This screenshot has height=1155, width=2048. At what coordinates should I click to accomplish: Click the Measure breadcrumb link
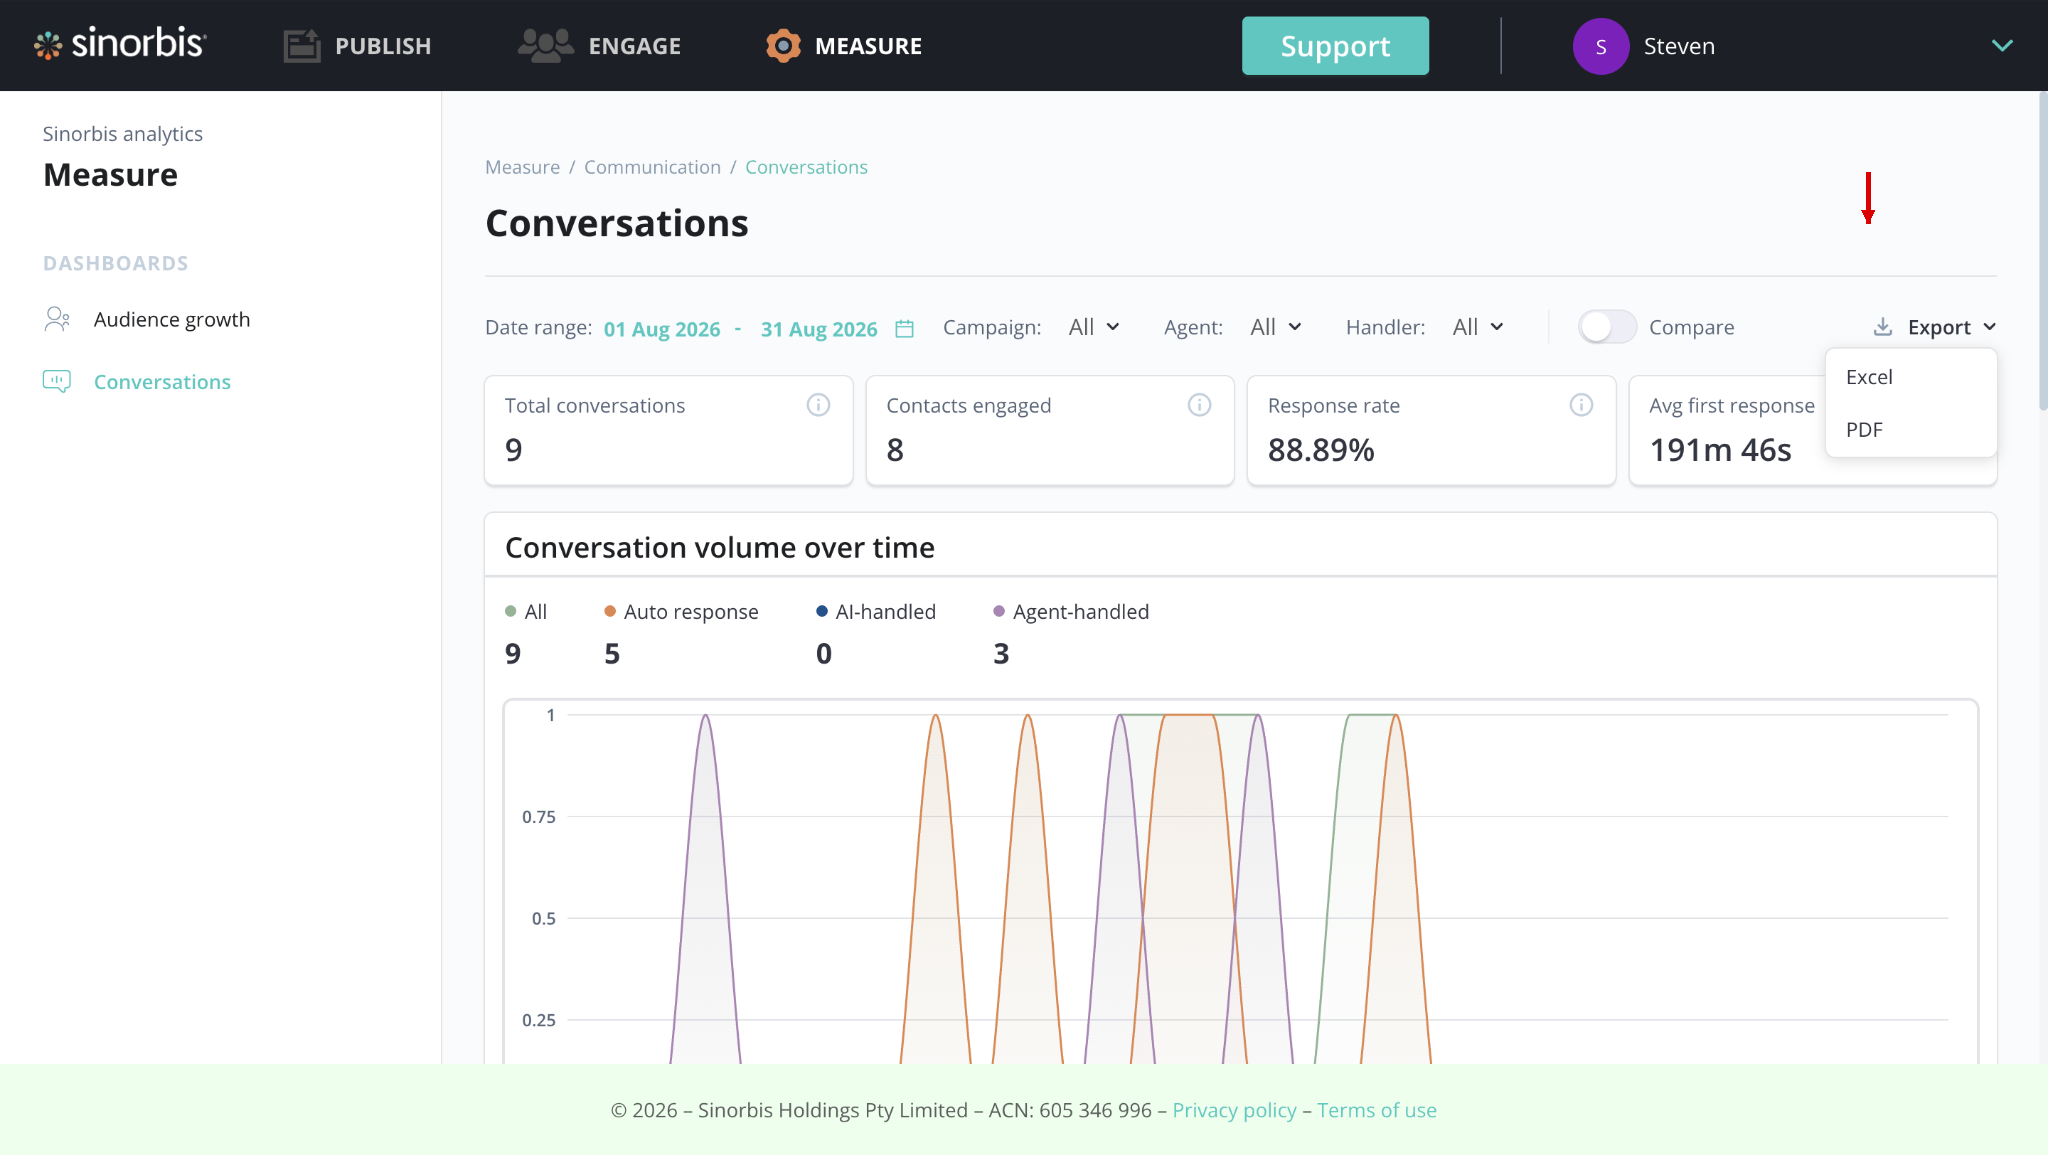(522, 167)
